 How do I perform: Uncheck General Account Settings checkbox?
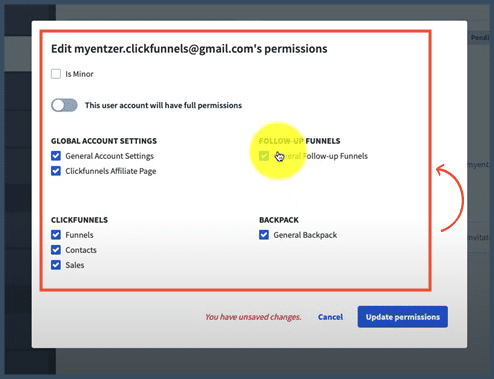click(x=56, y=156)
